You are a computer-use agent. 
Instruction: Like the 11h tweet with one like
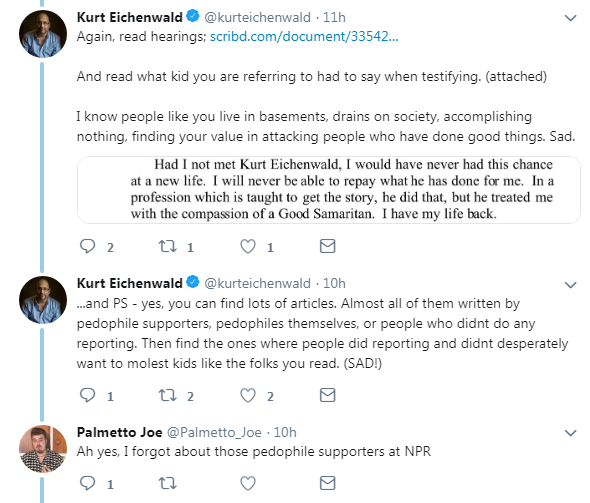[x=248, y=246]
